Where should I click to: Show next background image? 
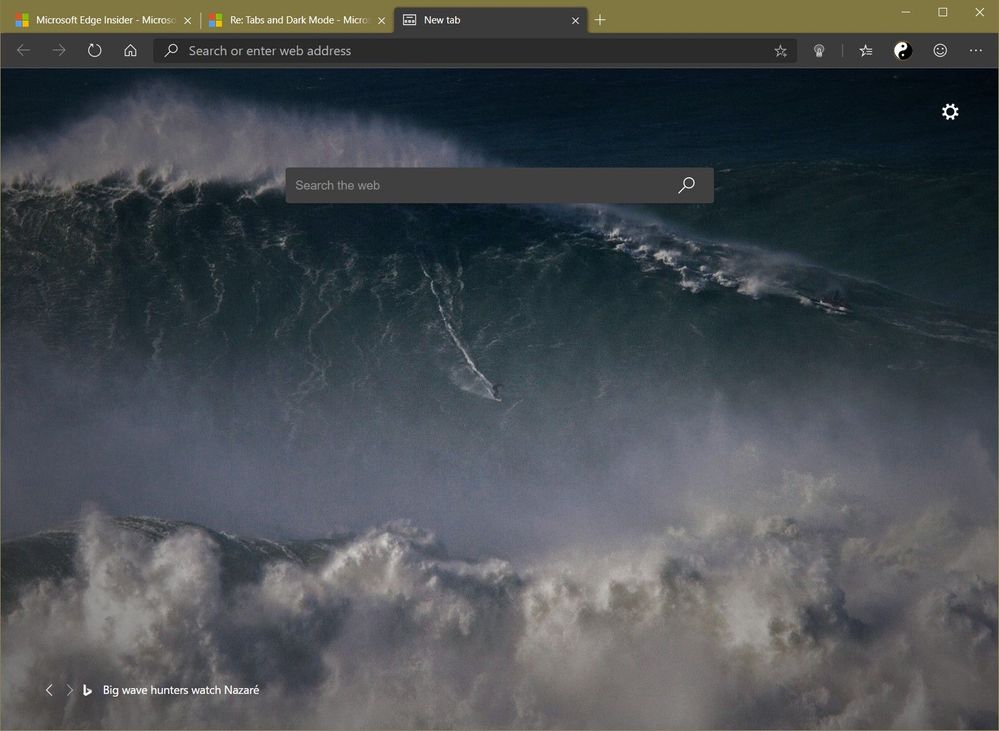click(x=69, y=690)
